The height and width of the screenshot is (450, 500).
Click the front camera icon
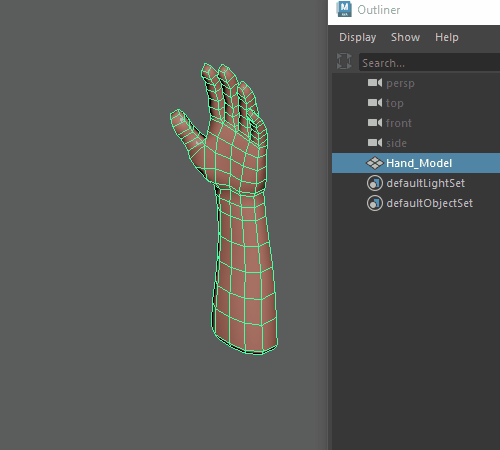pos(375,123)
